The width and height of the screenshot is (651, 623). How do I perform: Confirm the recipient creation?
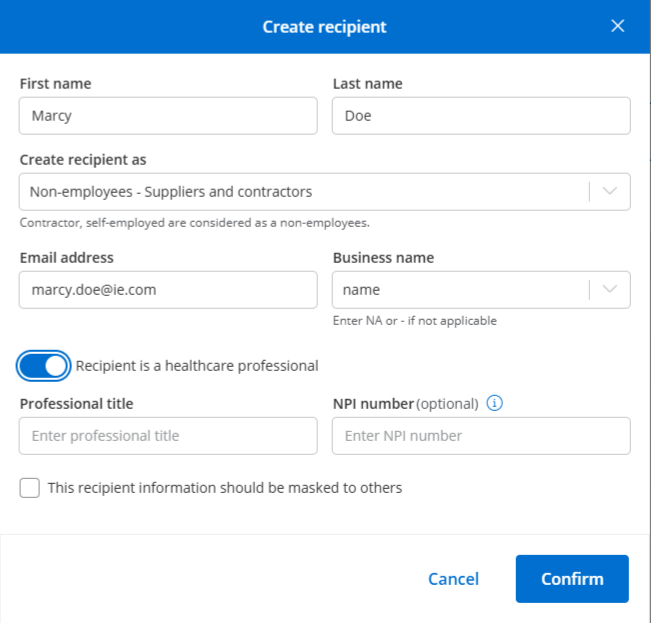coord(572,579)
